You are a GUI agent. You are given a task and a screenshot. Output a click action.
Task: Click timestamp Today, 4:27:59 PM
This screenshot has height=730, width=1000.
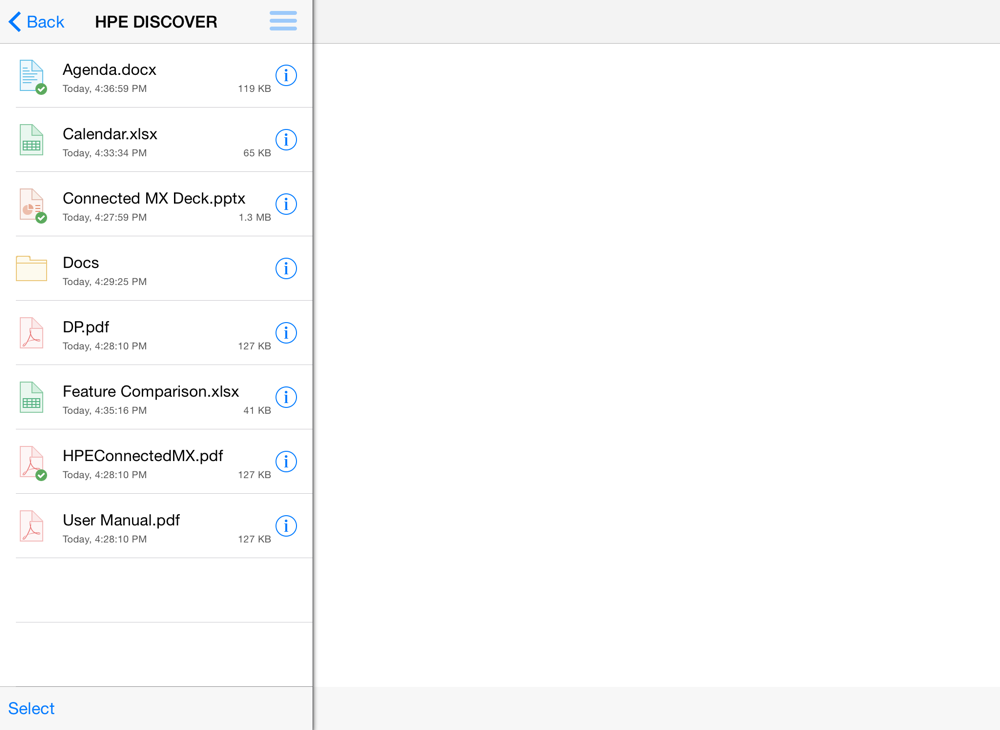(105, 217)
